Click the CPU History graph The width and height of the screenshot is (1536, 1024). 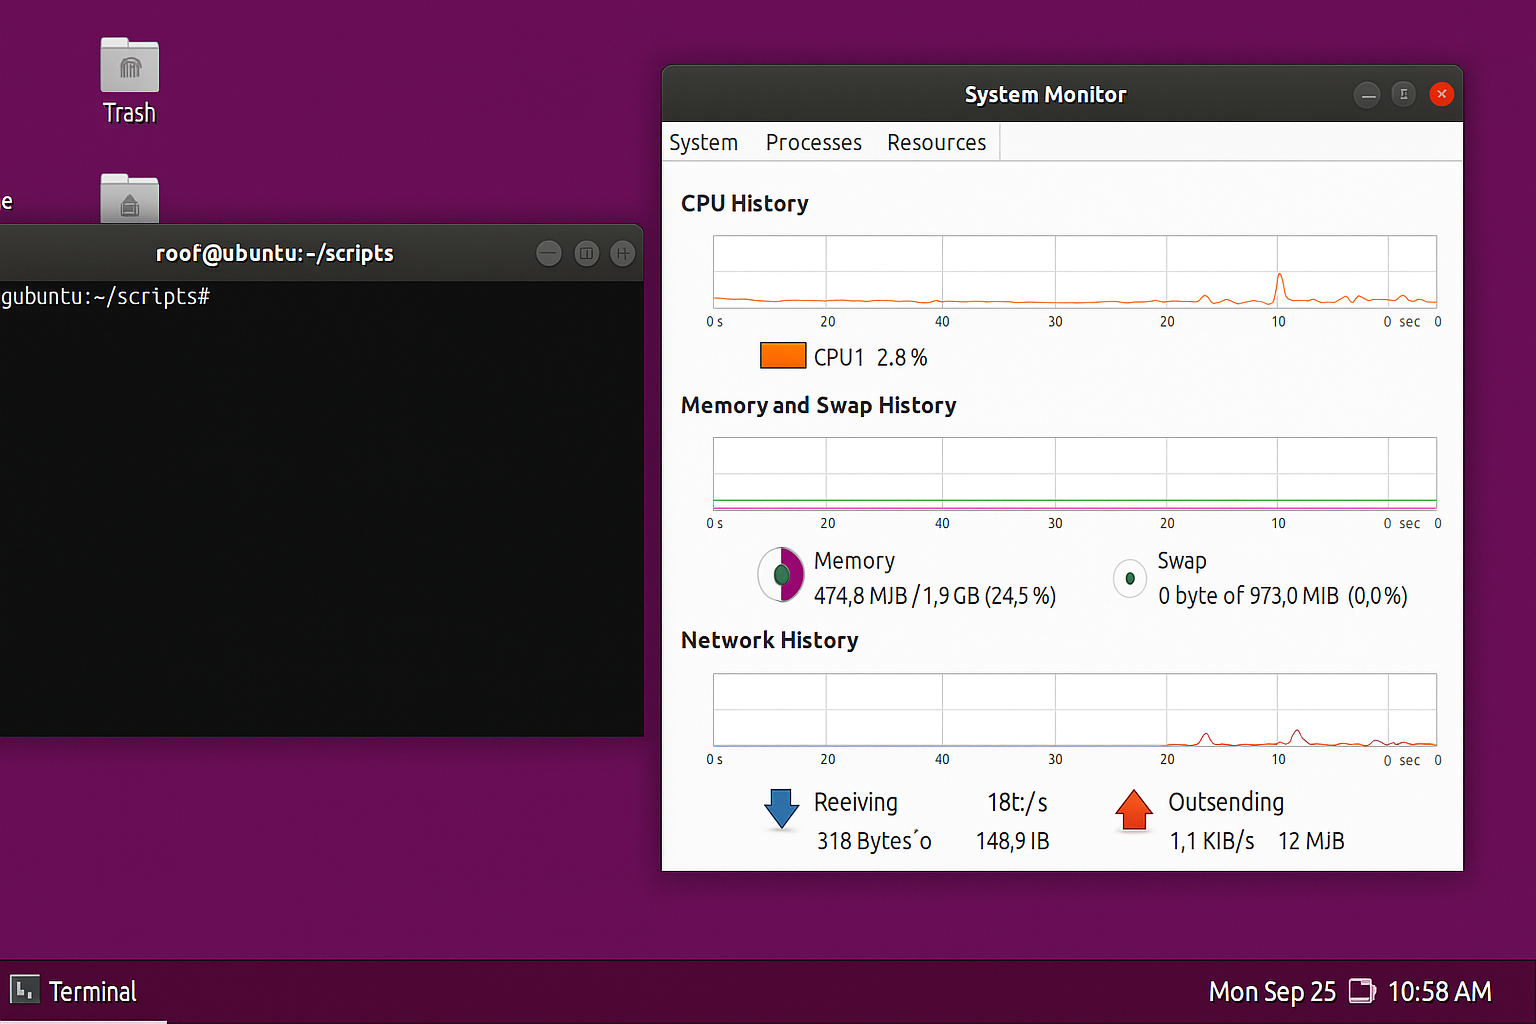(1075, 271)
